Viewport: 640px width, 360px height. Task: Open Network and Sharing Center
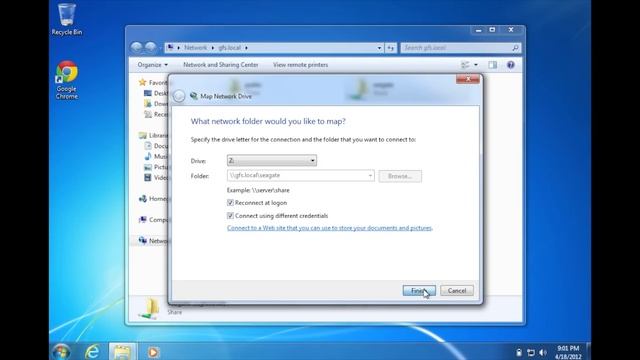(x=220, y=65)
